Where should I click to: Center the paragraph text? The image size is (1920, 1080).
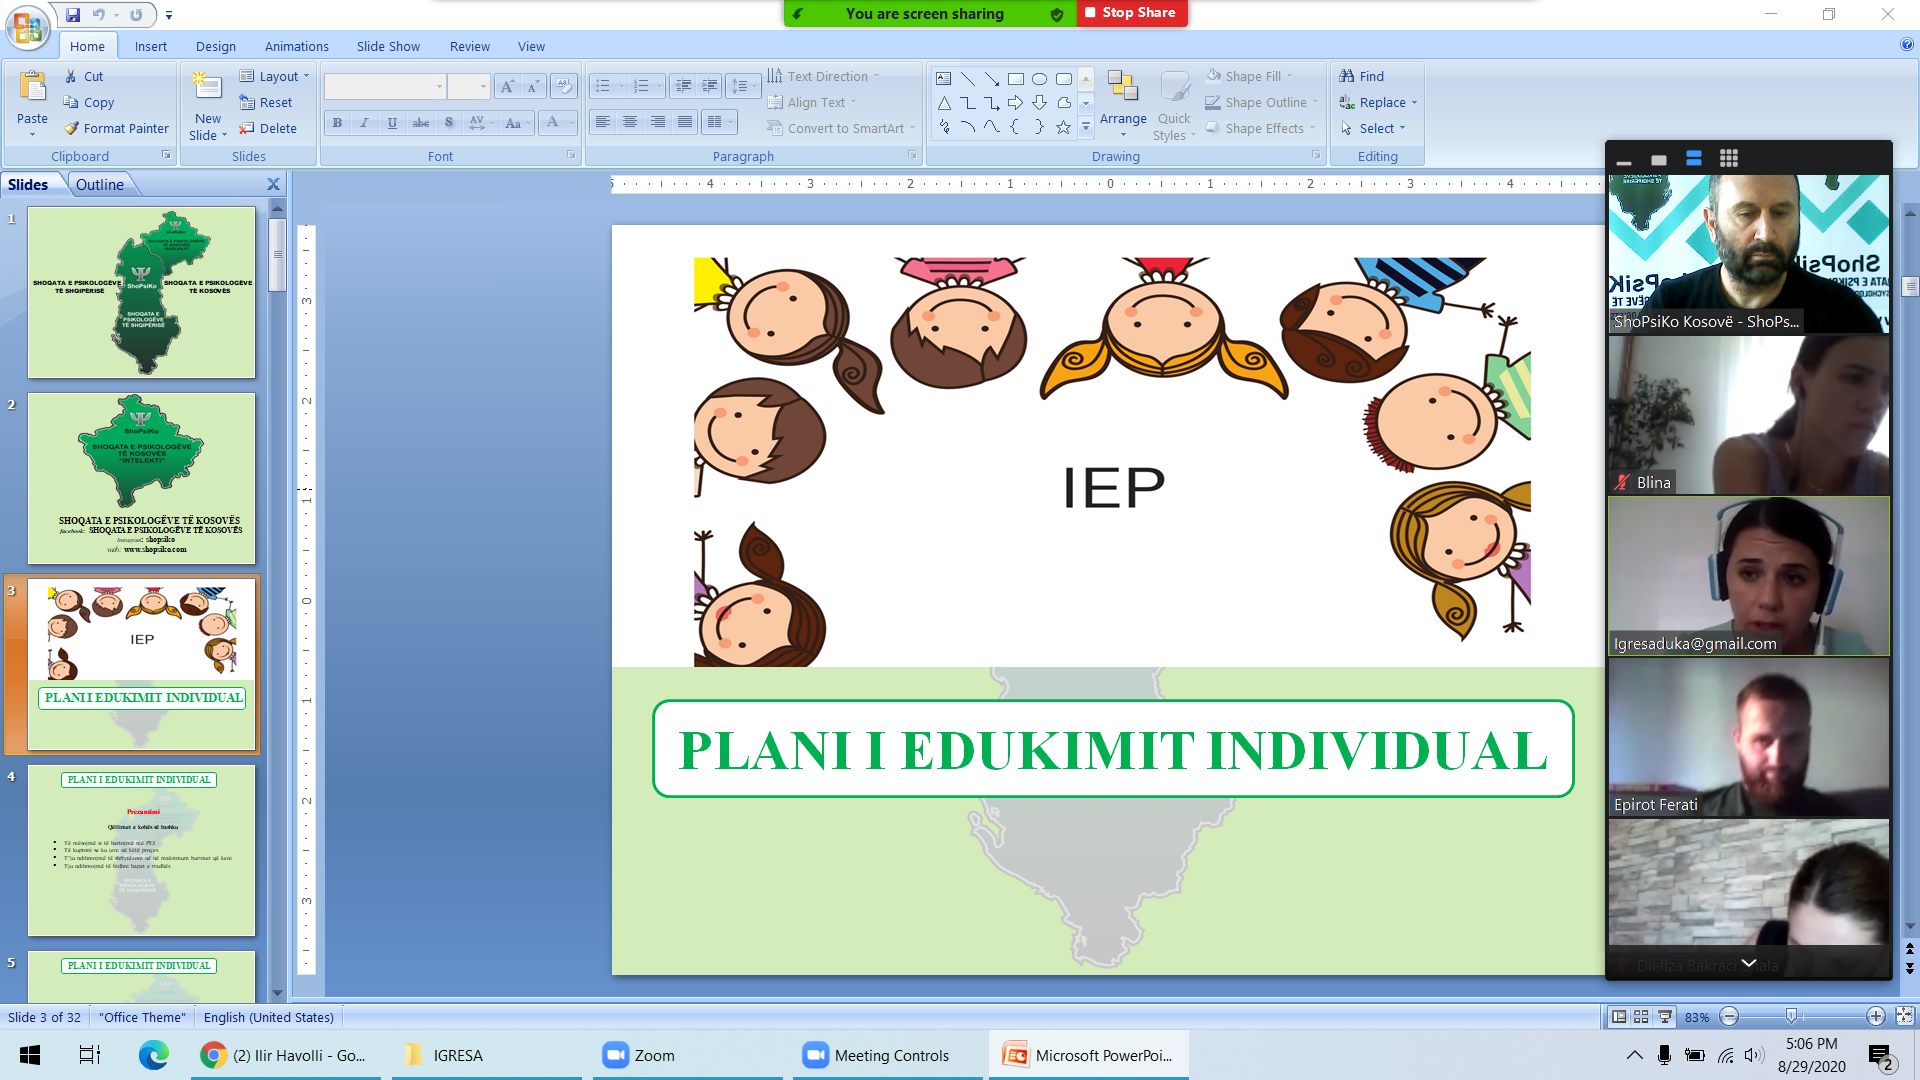630,122
